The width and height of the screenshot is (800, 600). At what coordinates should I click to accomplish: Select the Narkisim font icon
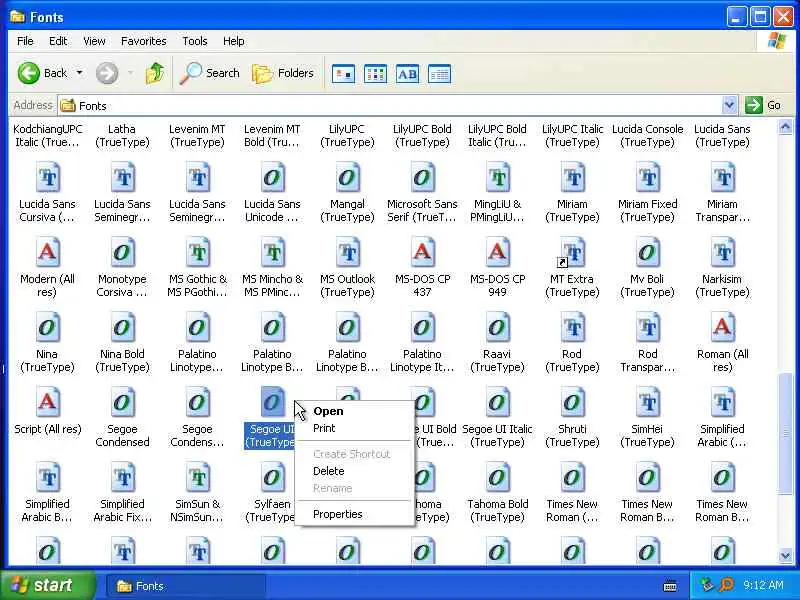tap(722, 253)
